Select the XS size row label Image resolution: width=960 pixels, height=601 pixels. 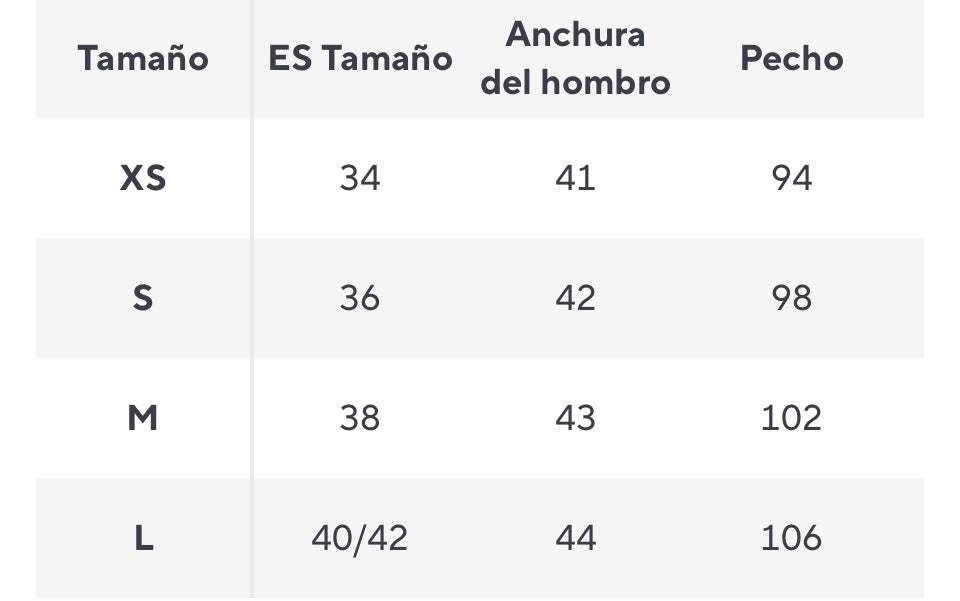143,178
